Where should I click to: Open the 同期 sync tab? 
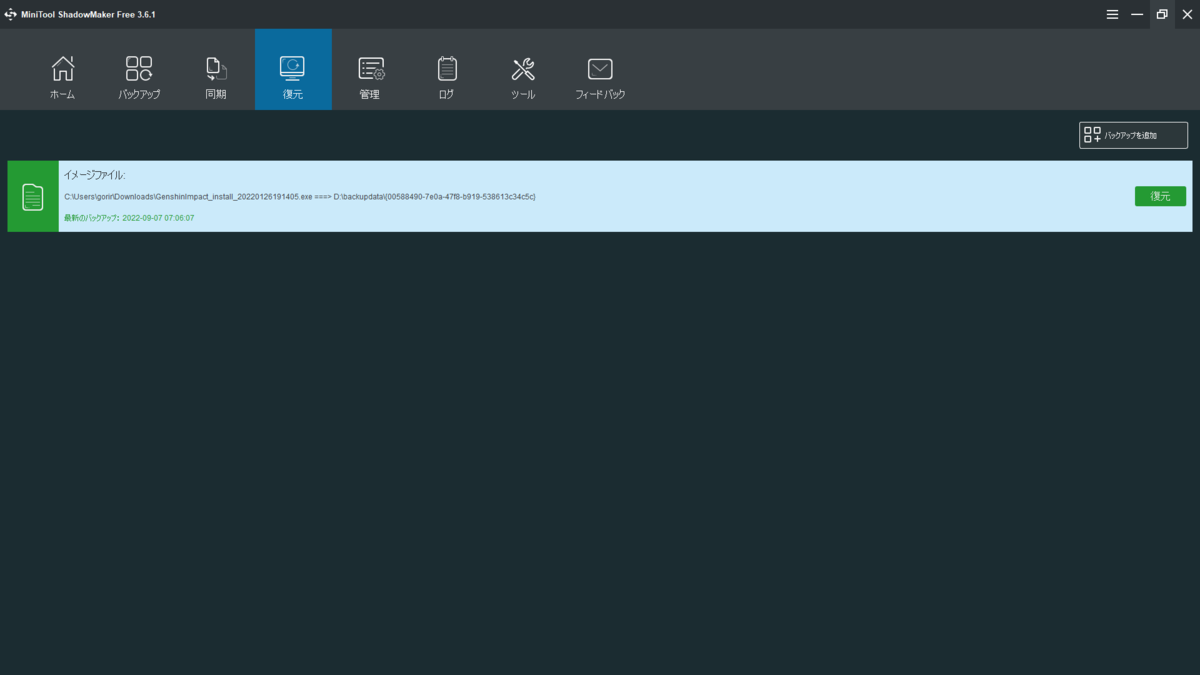click(216, 70)
